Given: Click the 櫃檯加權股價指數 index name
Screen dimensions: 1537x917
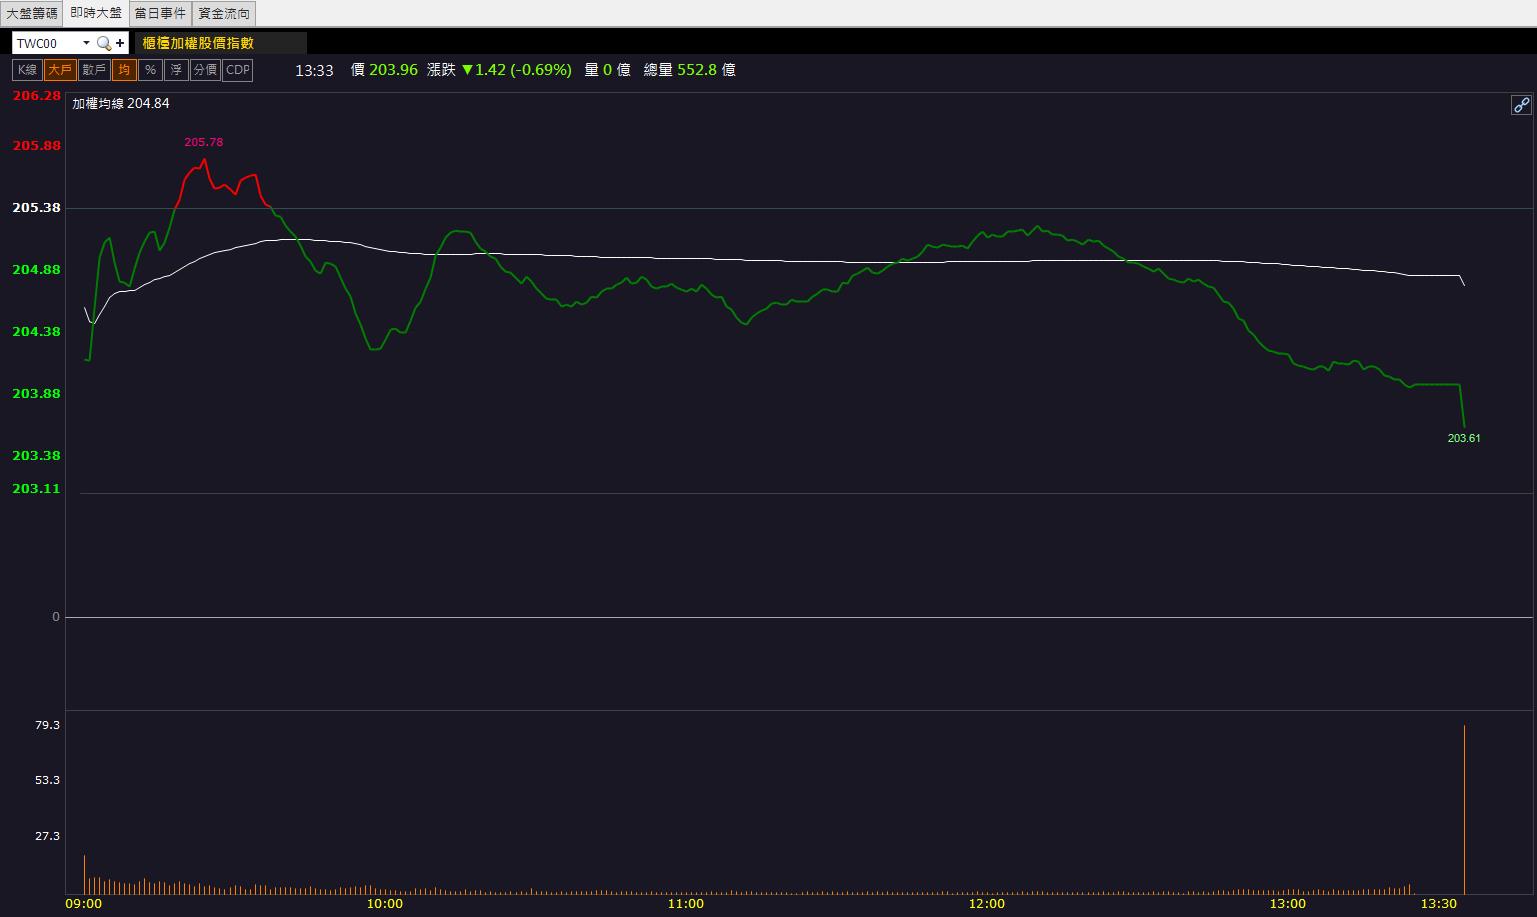Looking at the screenshot, I should 198,43.
